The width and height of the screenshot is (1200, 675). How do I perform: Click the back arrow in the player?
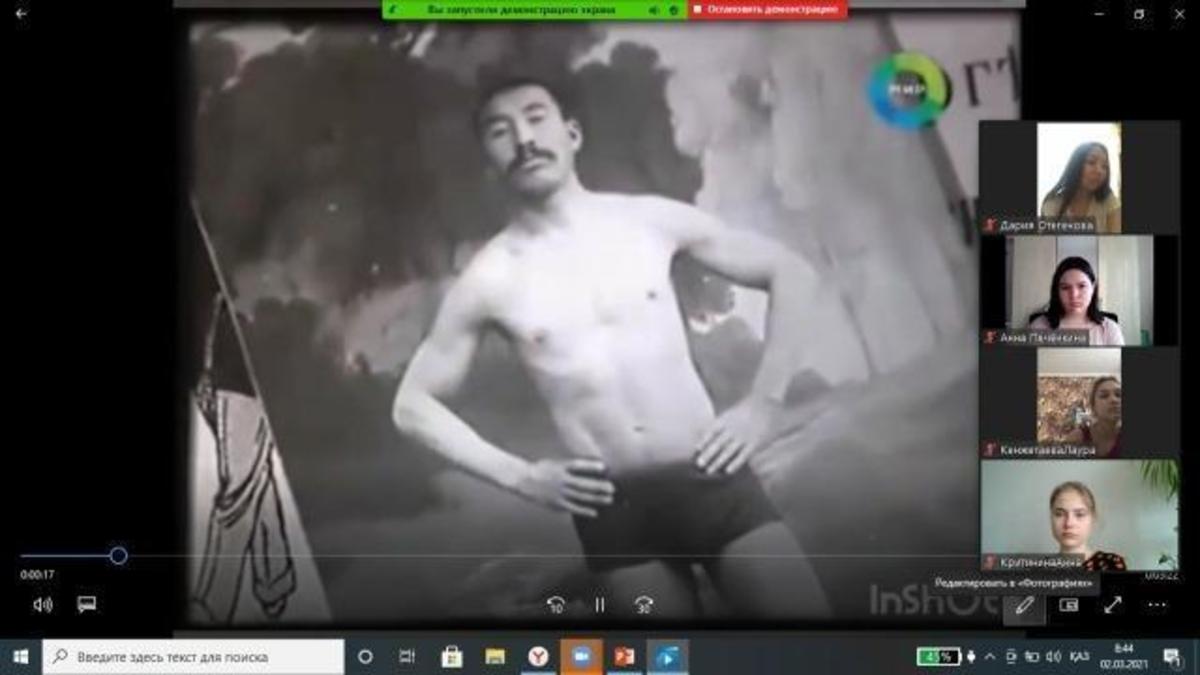[x=21, y=14]
